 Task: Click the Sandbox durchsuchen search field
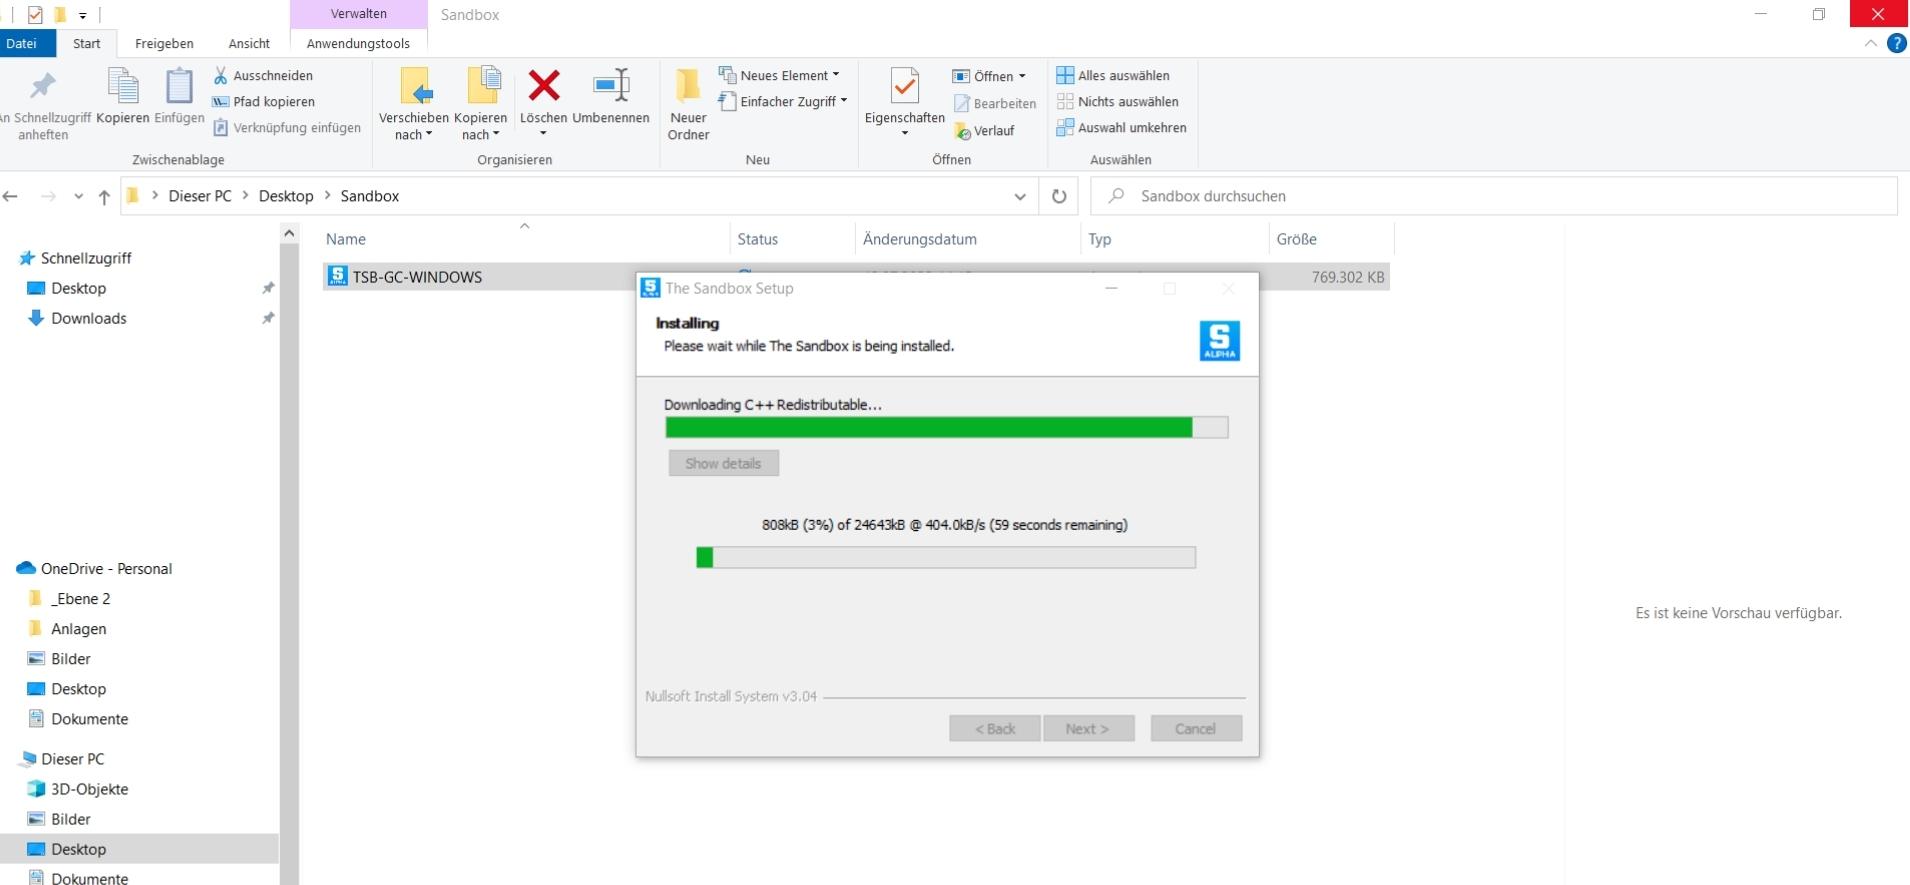[1494, 196]
